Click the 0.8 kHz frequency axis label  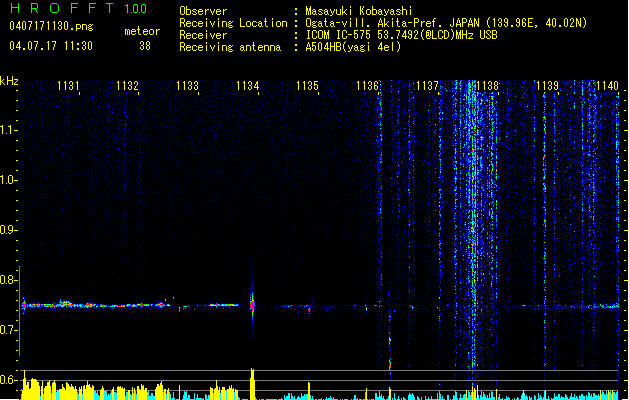(8, 280)
